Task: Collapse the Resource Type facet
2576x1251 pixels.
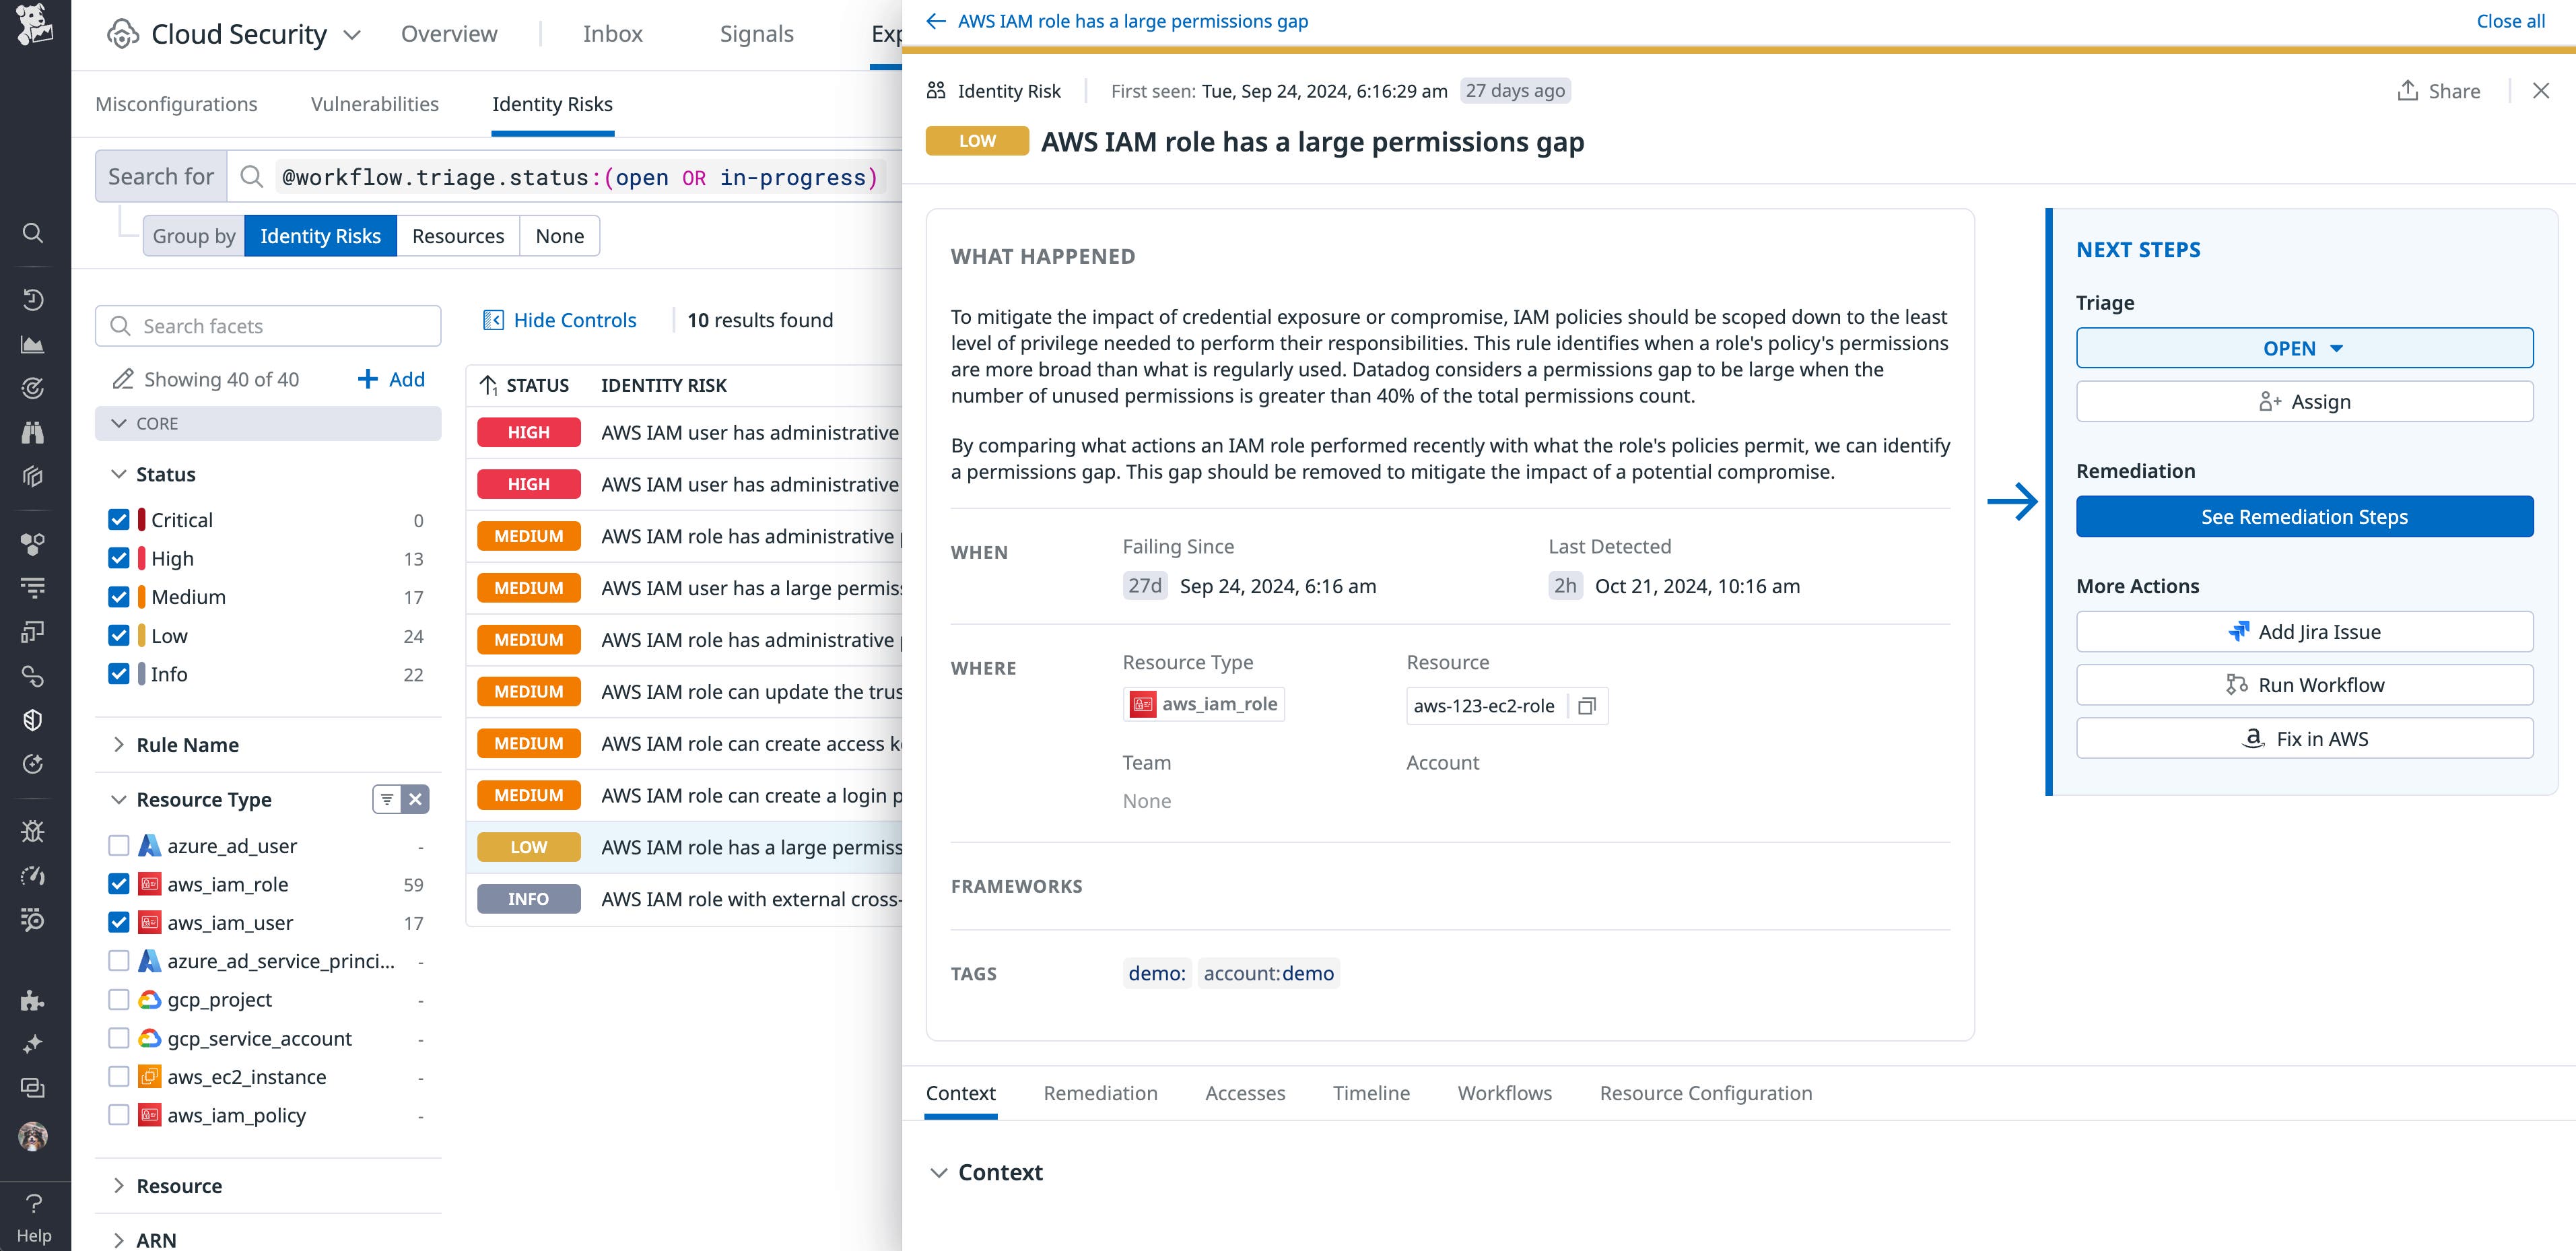Action: 118,798
